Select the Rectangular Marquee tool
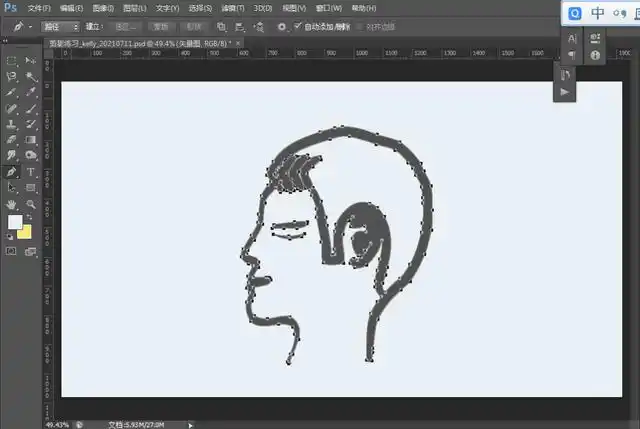Image resolution: width=640 pixels, height=429 pixels. pos(11,61)
